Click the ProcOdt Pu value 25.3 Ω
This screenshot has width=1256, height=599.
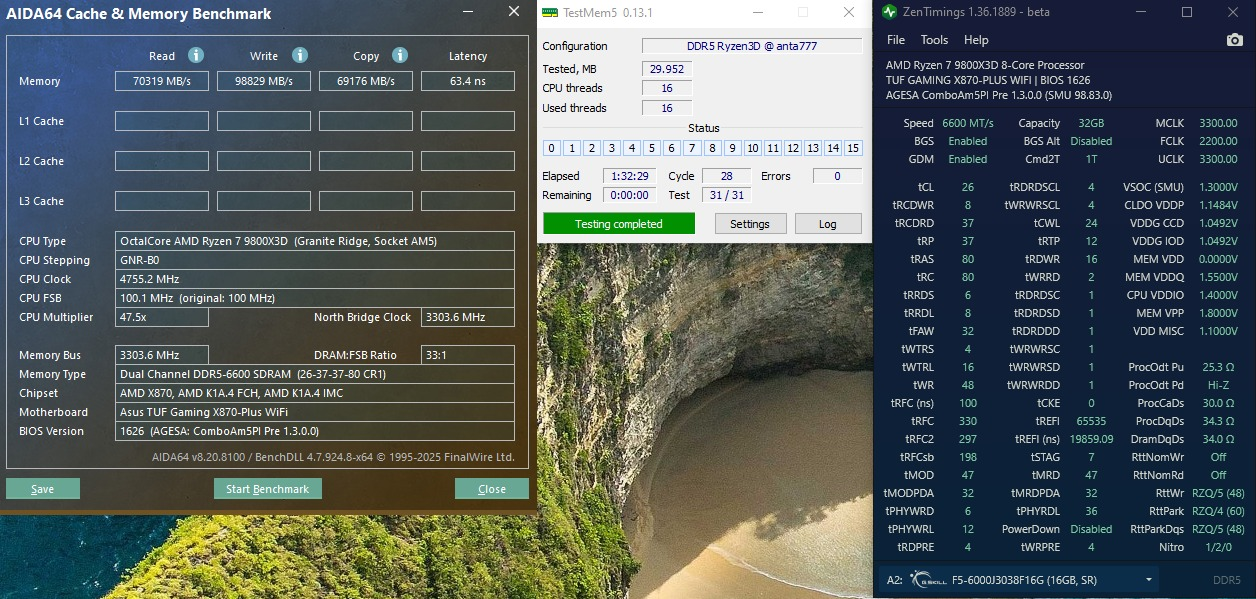1218,367
